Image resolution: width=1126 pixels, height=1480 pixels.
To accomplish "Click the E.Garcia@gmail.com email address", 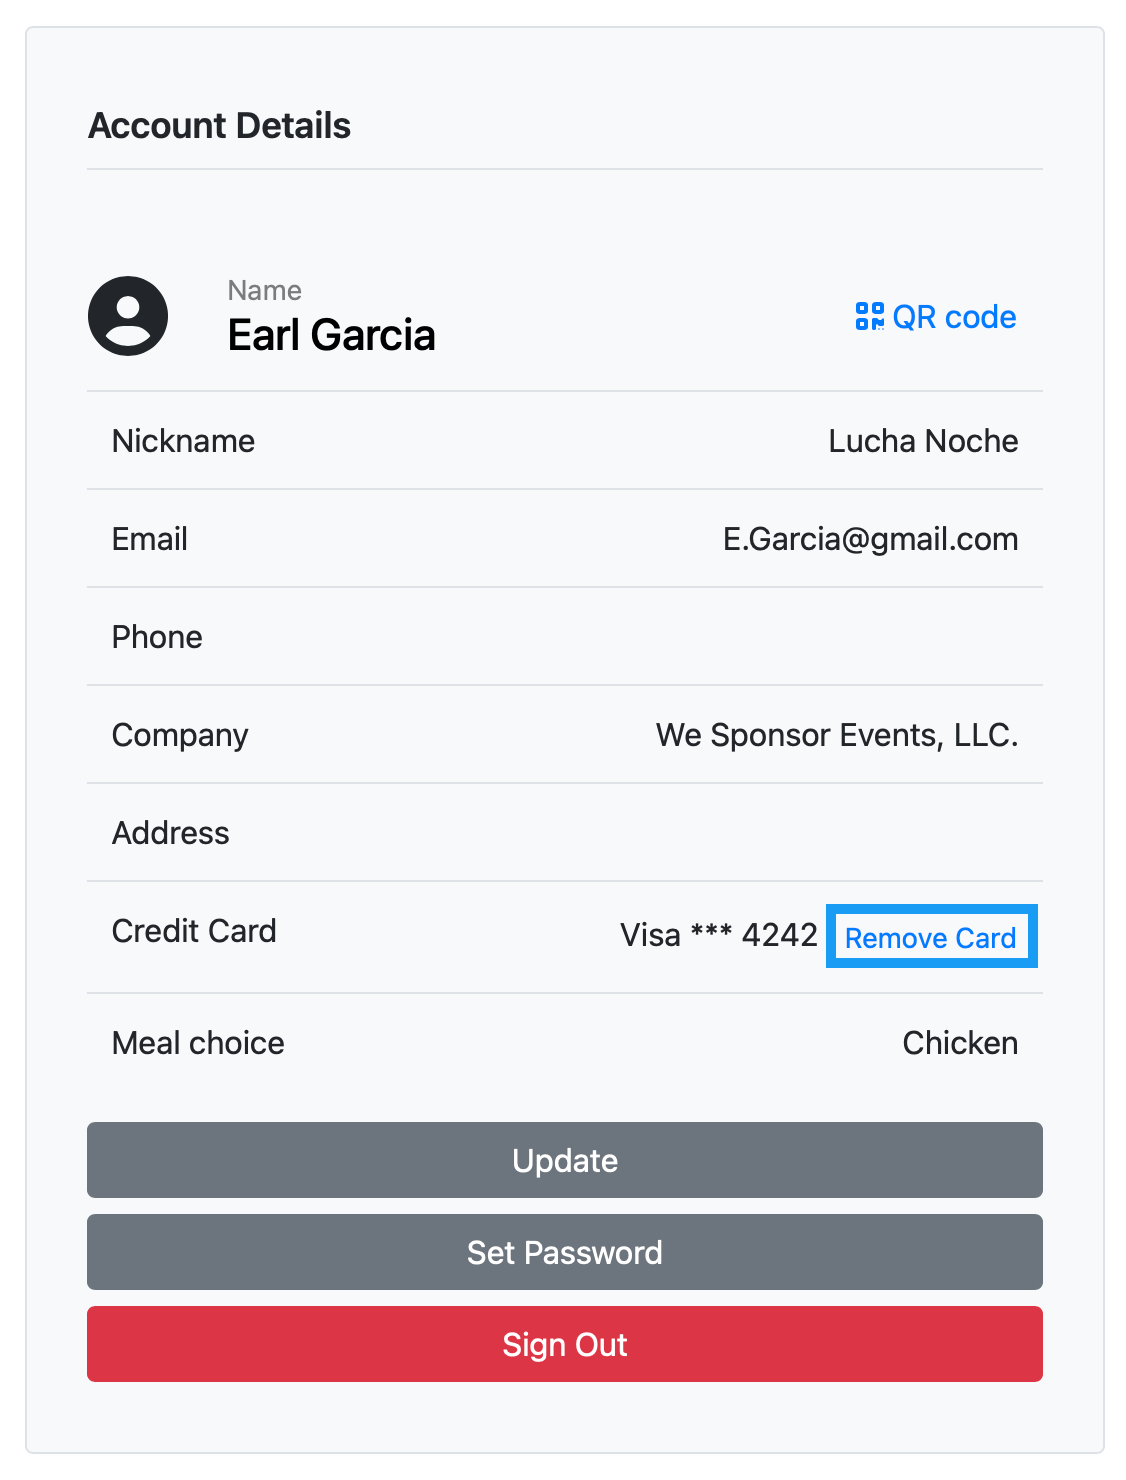I will coord(870,539).
